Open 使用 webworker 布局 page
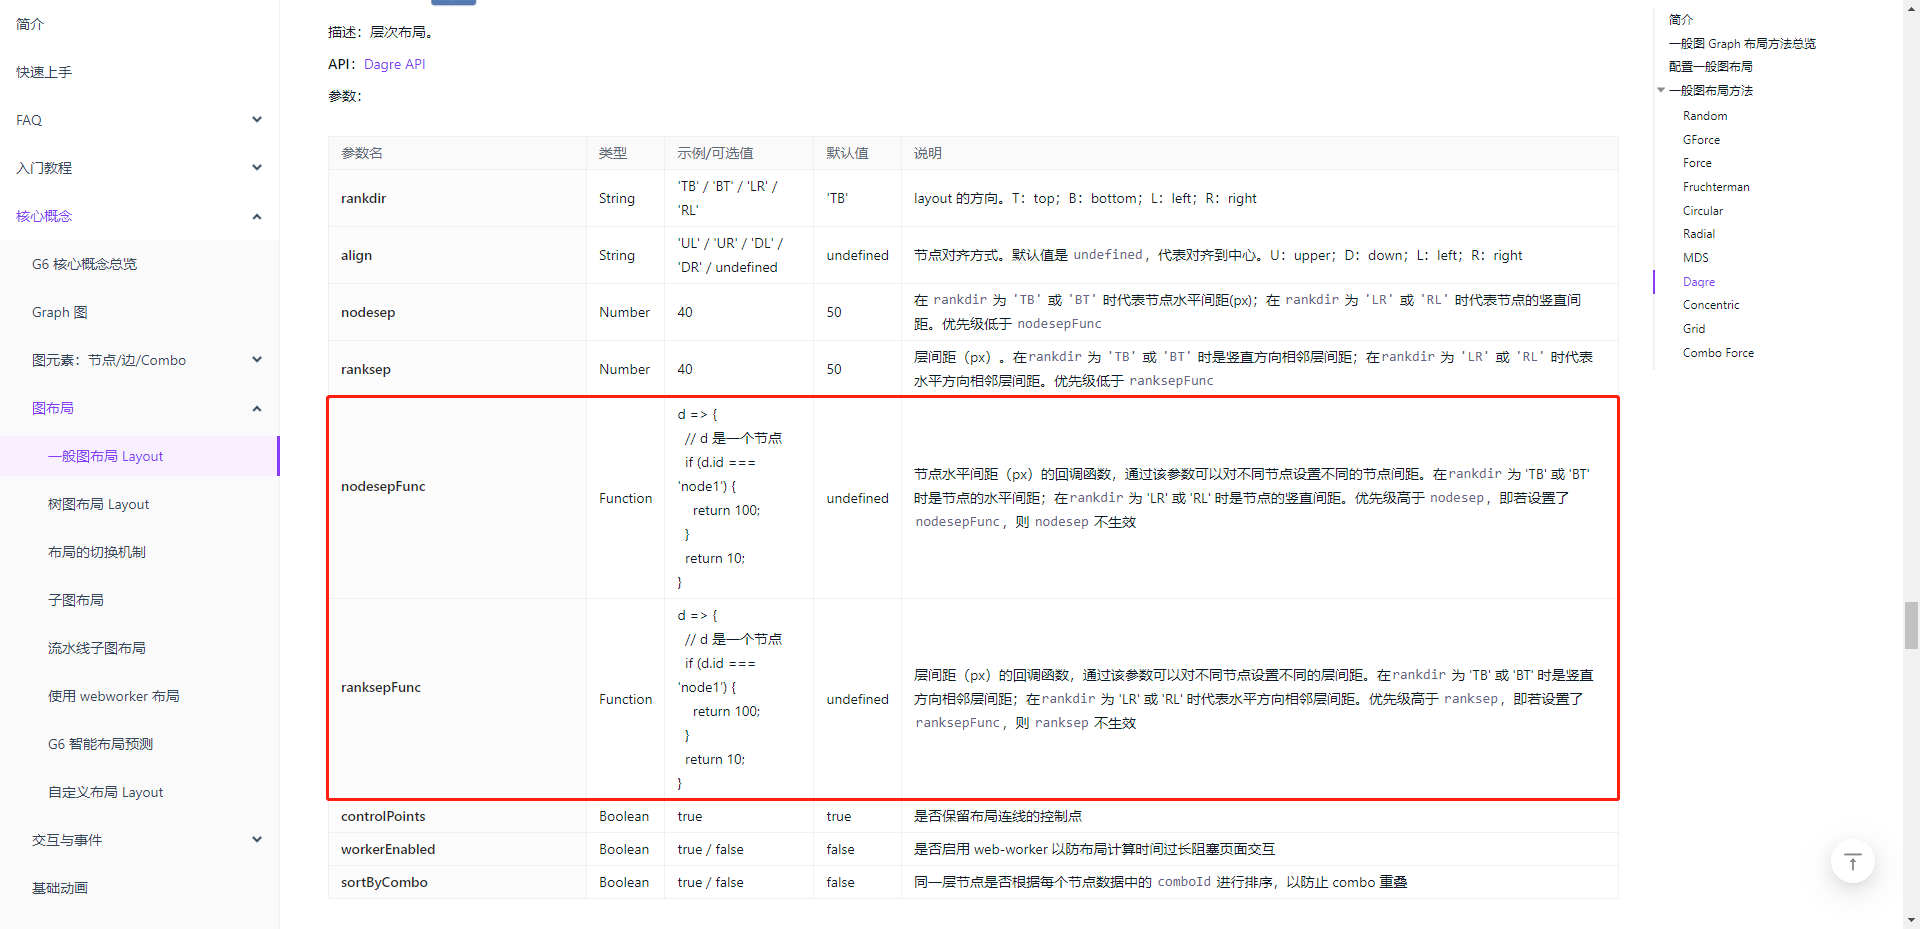The image size is (1920, 929). pos(114,695)
